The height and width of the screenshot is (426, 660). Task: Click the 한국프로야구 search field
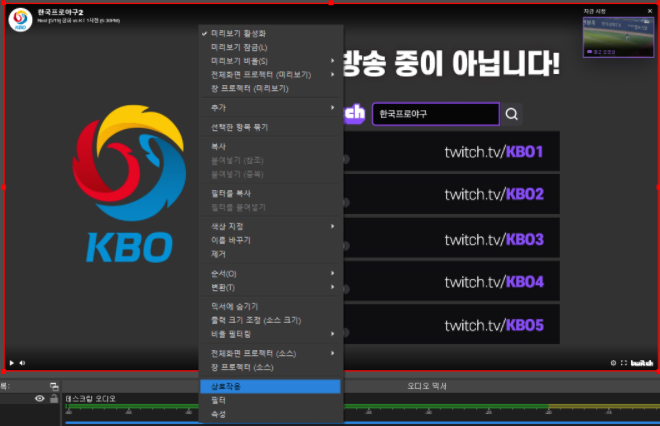[436, 114]
